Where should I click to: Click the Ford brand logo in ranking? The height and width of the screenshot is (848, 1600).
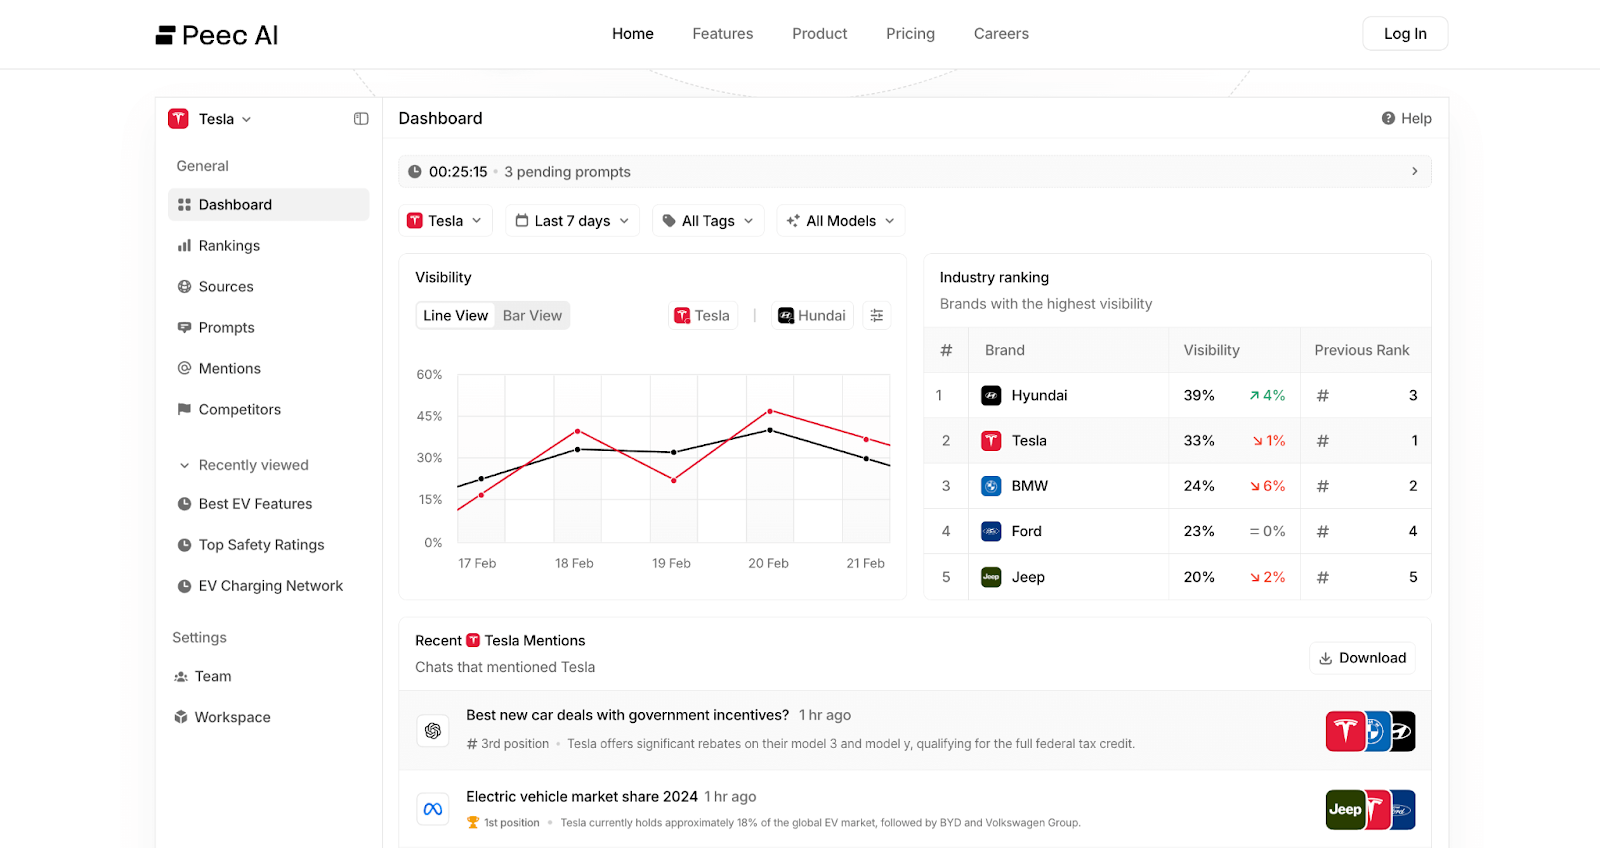(991, 531)
